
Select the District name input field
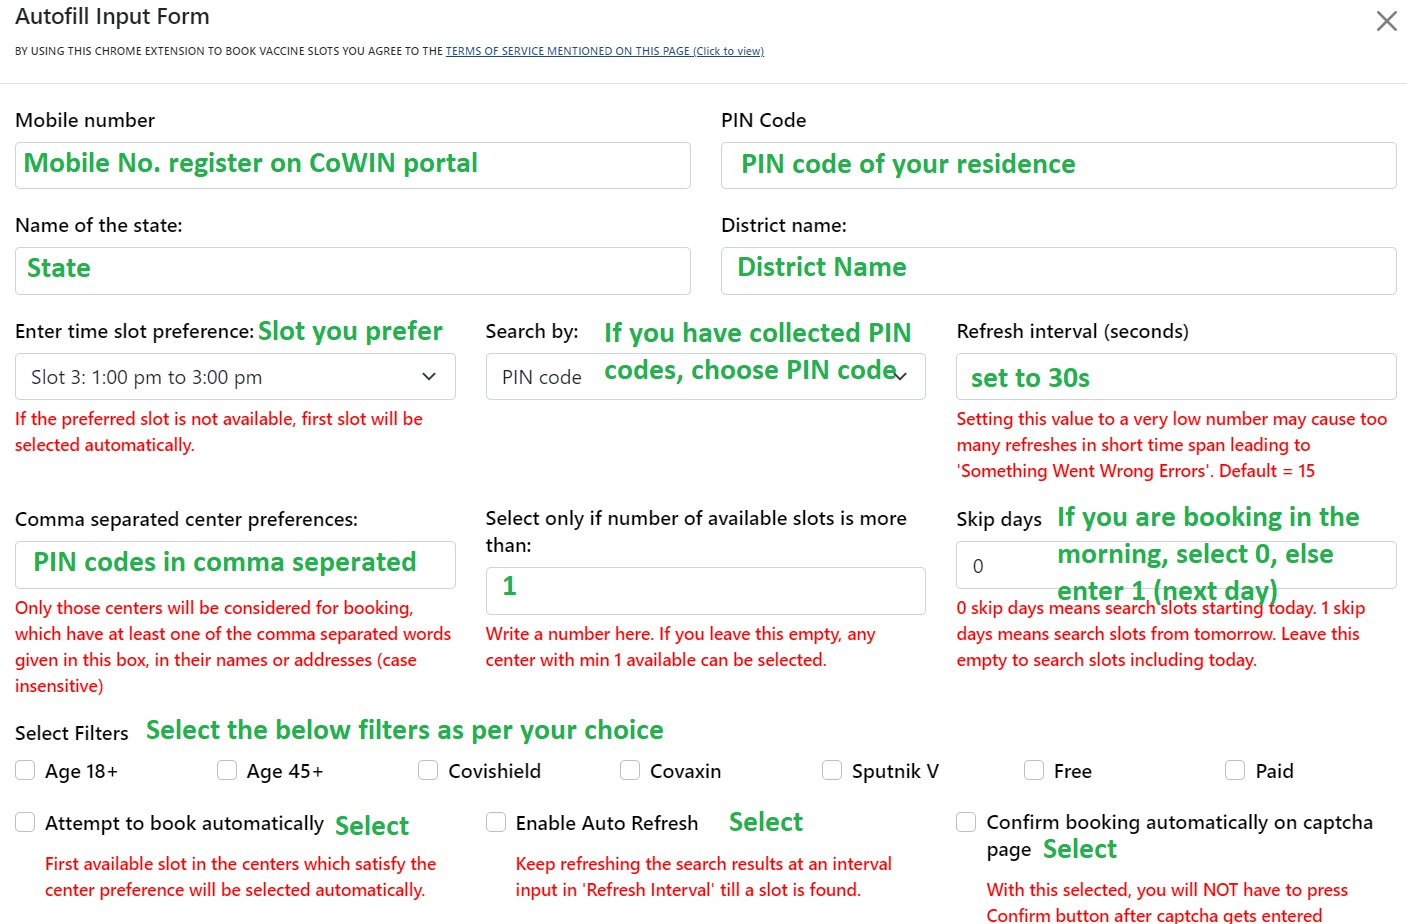[x=1058, y=271]
